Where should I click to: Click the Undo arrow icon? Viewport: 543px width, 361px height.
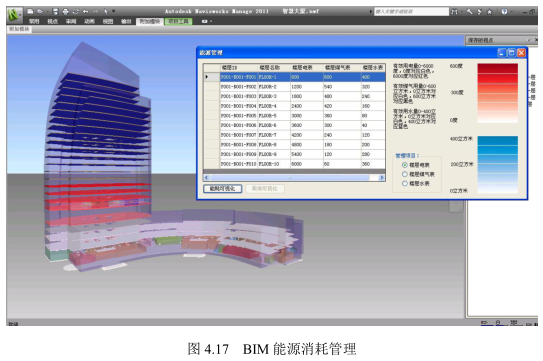pyautogui.click(x=85, y=11)
